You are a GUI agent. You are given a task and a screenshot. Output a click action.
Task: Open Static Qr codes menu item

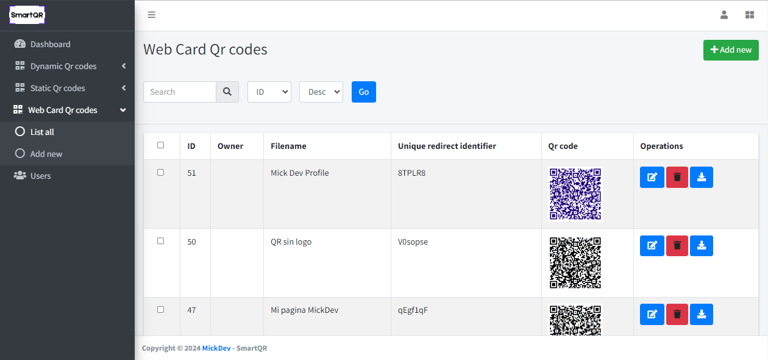(x=67, y=88)
